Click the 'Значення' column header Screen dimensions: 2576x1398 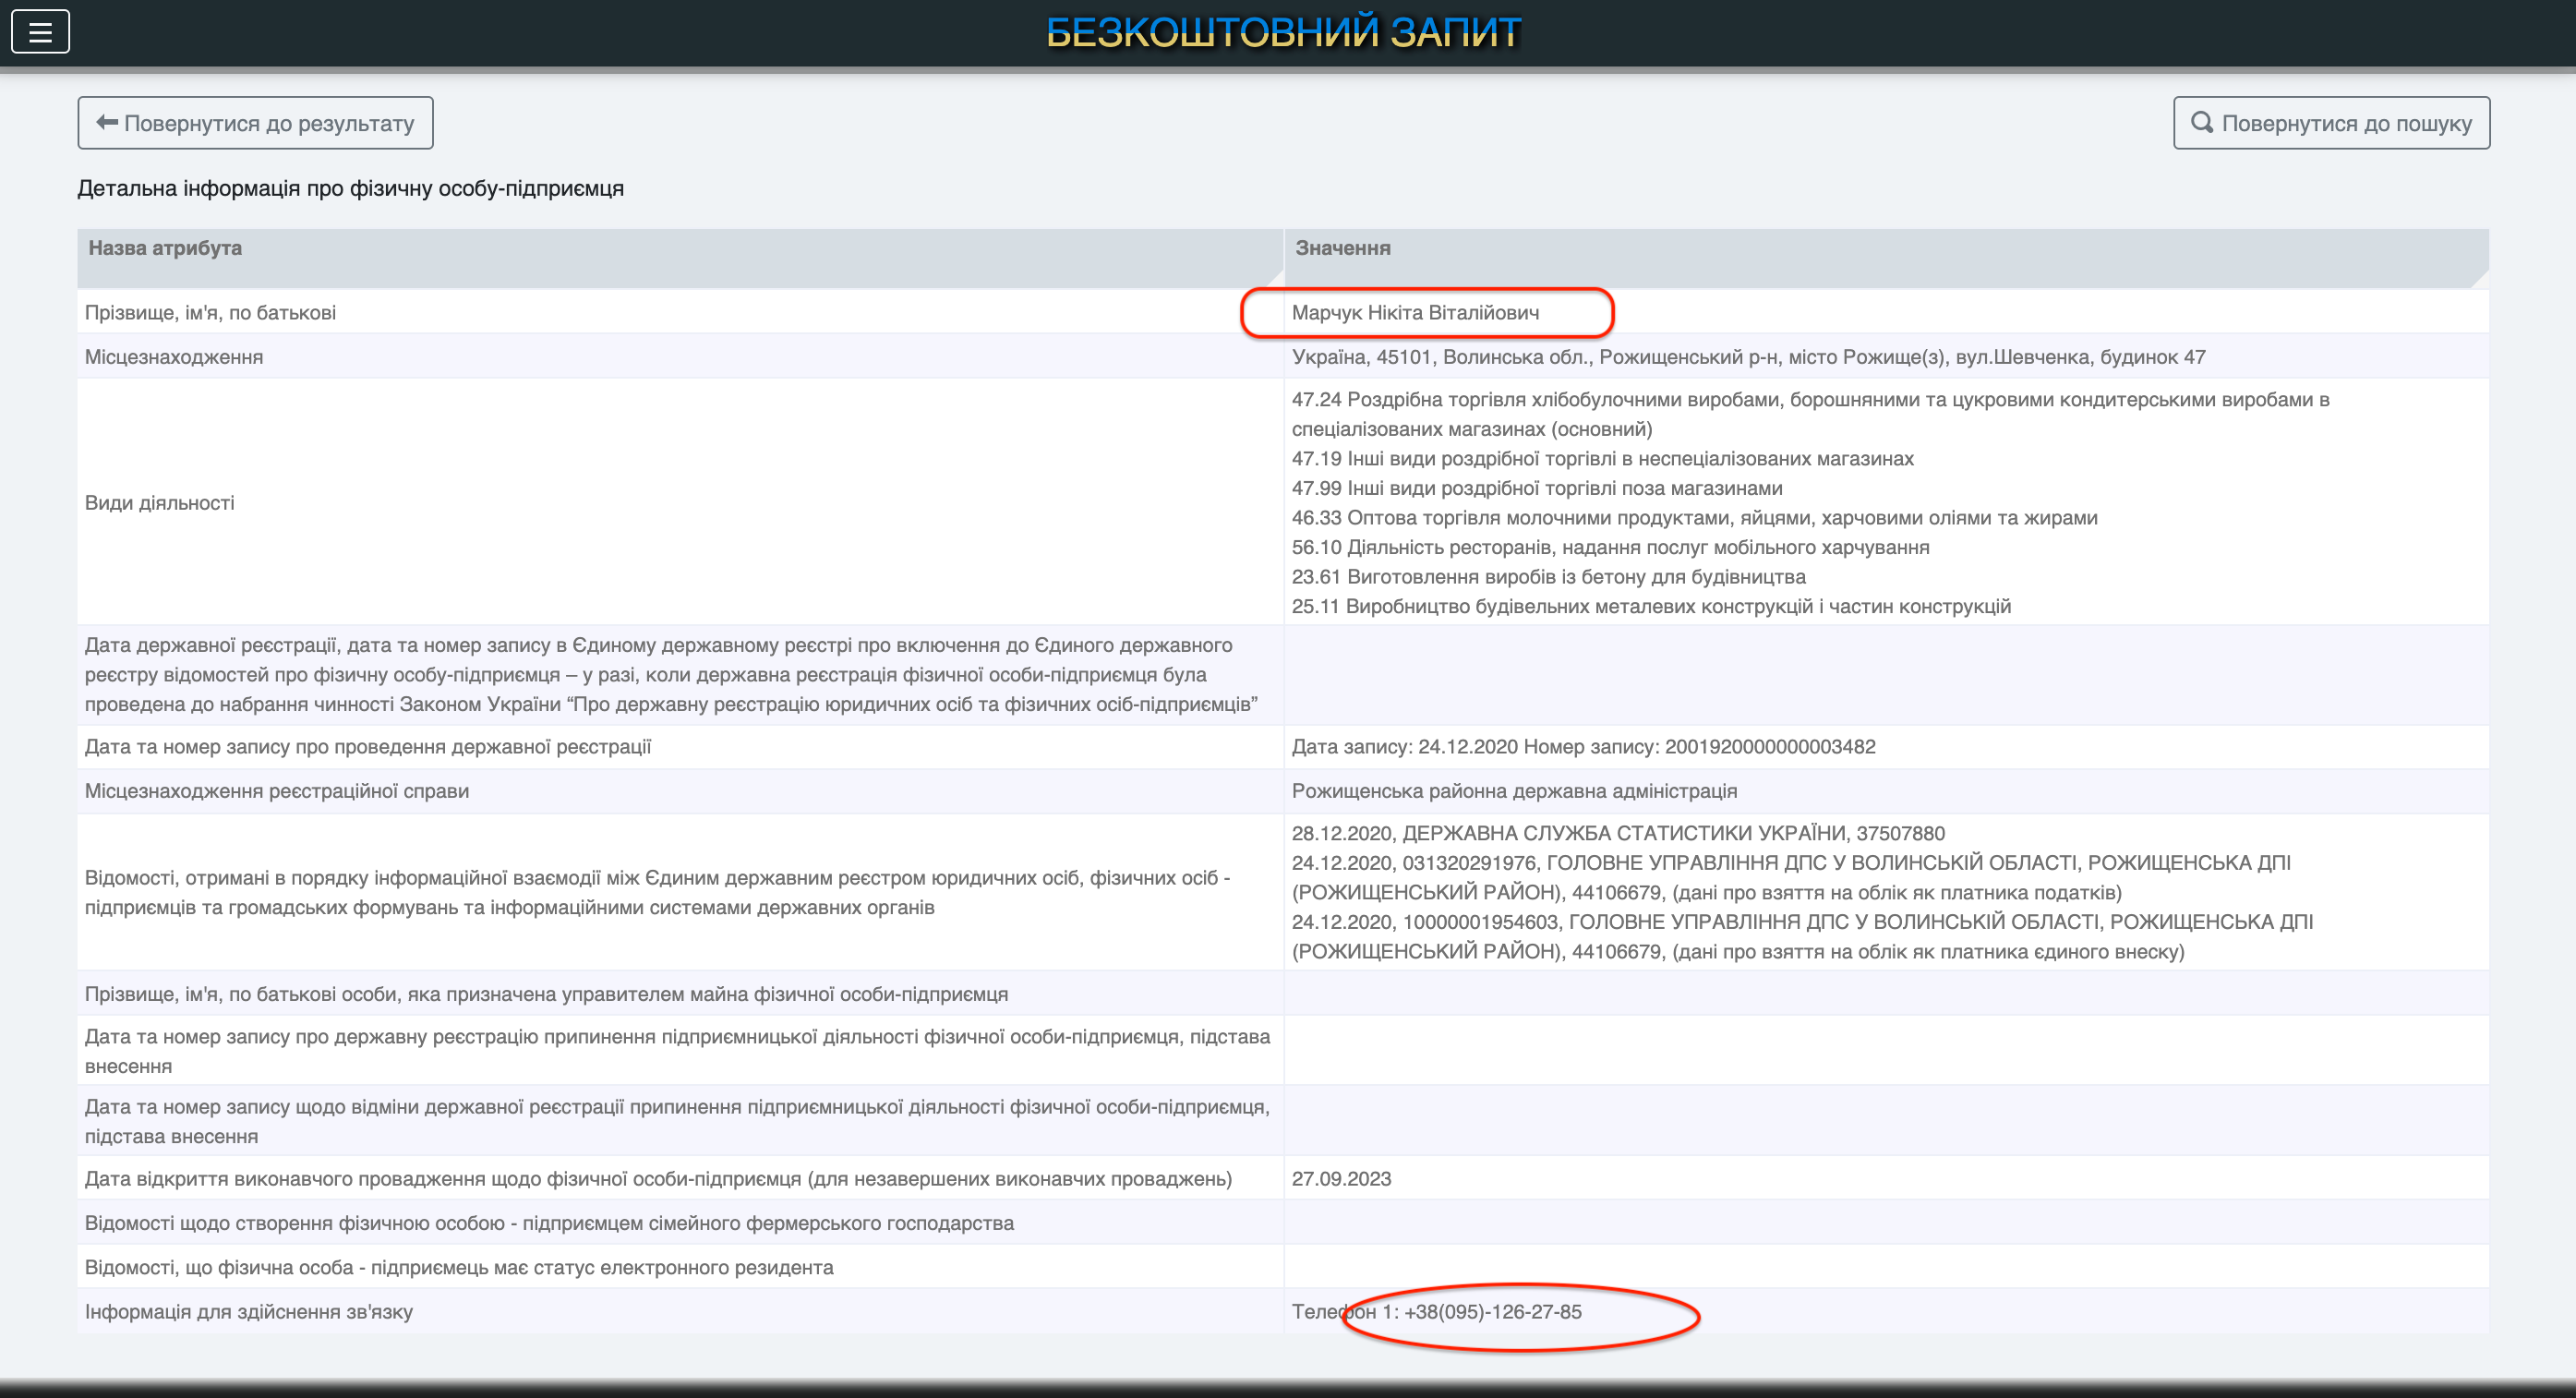pos(1342,248)
